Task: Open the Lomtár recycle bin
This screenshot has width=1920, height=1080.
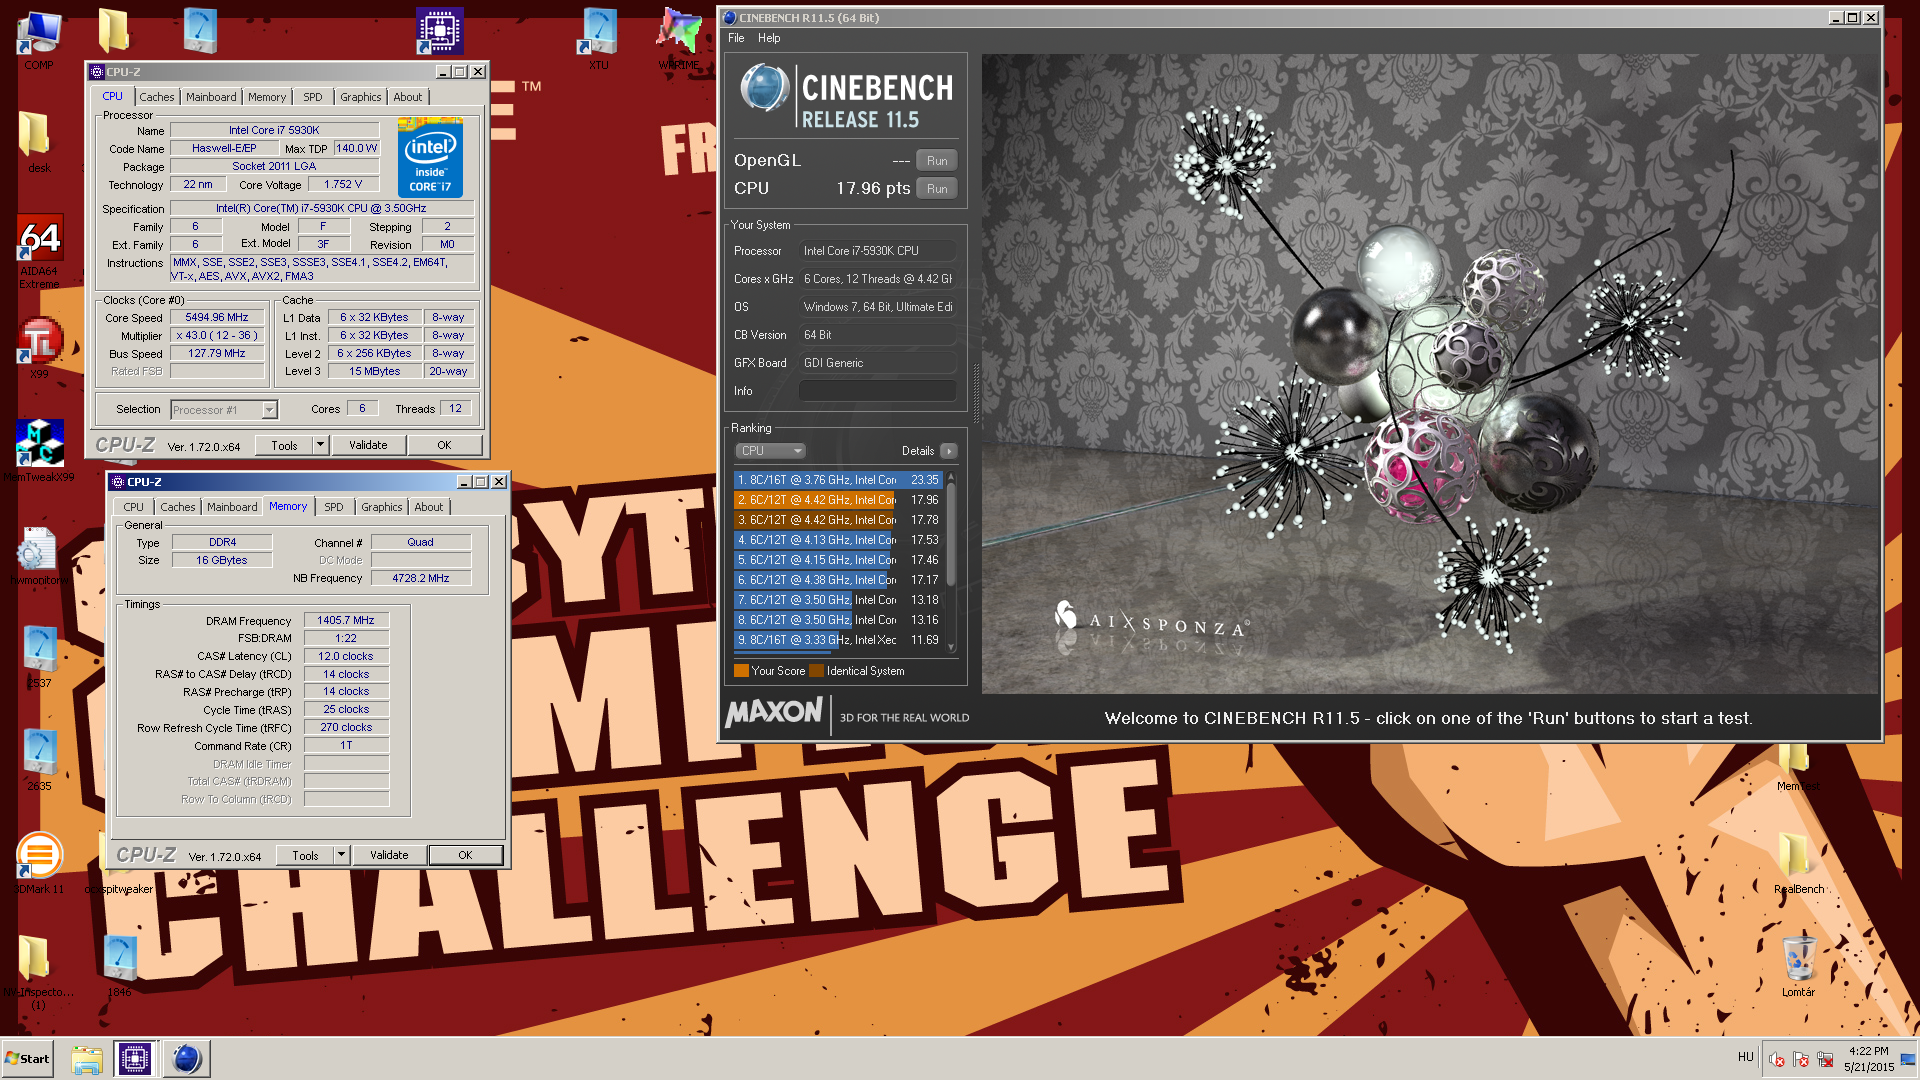Action: (1798, 966)
